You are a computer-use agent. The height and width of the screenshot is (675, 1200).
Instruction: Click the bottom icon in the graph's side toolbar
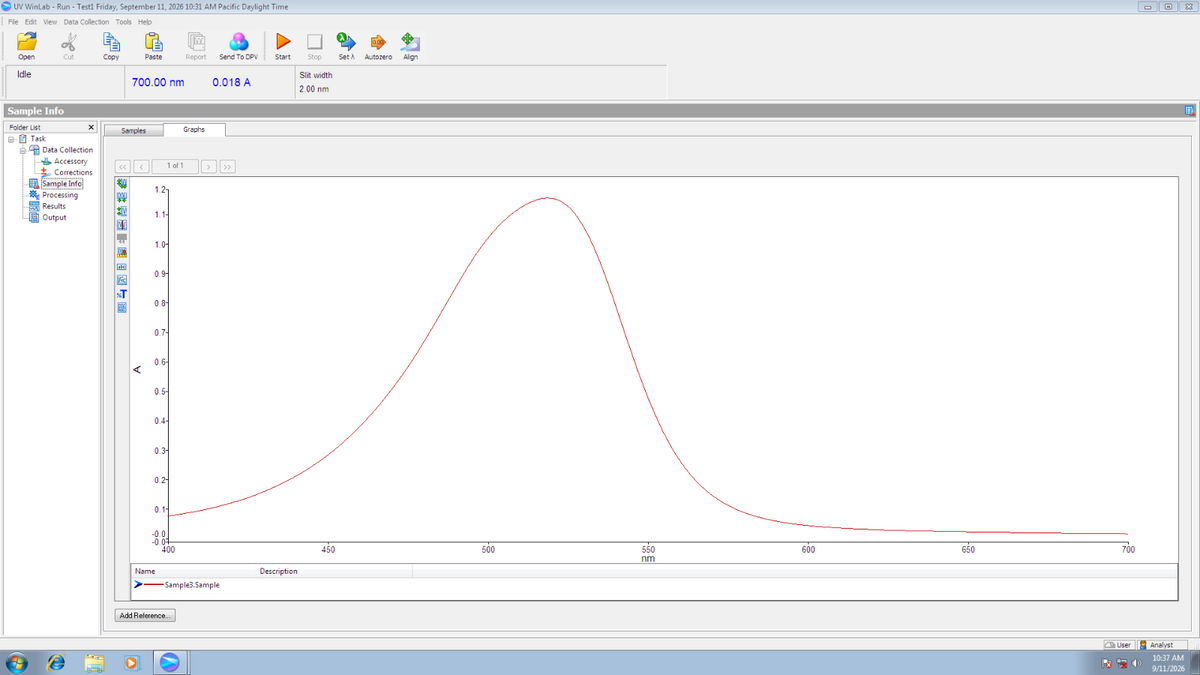[x=122, y=307]
